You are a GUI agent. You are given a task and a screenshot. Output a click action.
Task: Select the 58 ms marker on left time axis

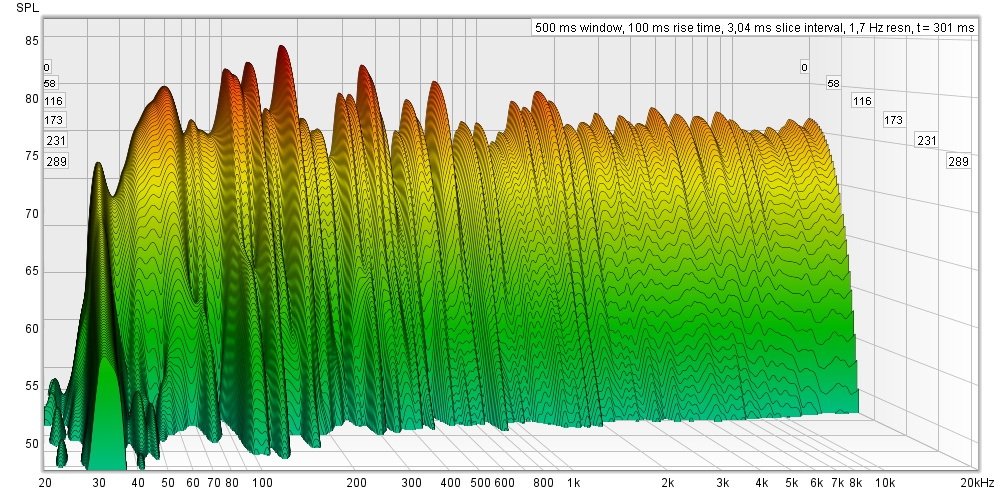(50, 84)
